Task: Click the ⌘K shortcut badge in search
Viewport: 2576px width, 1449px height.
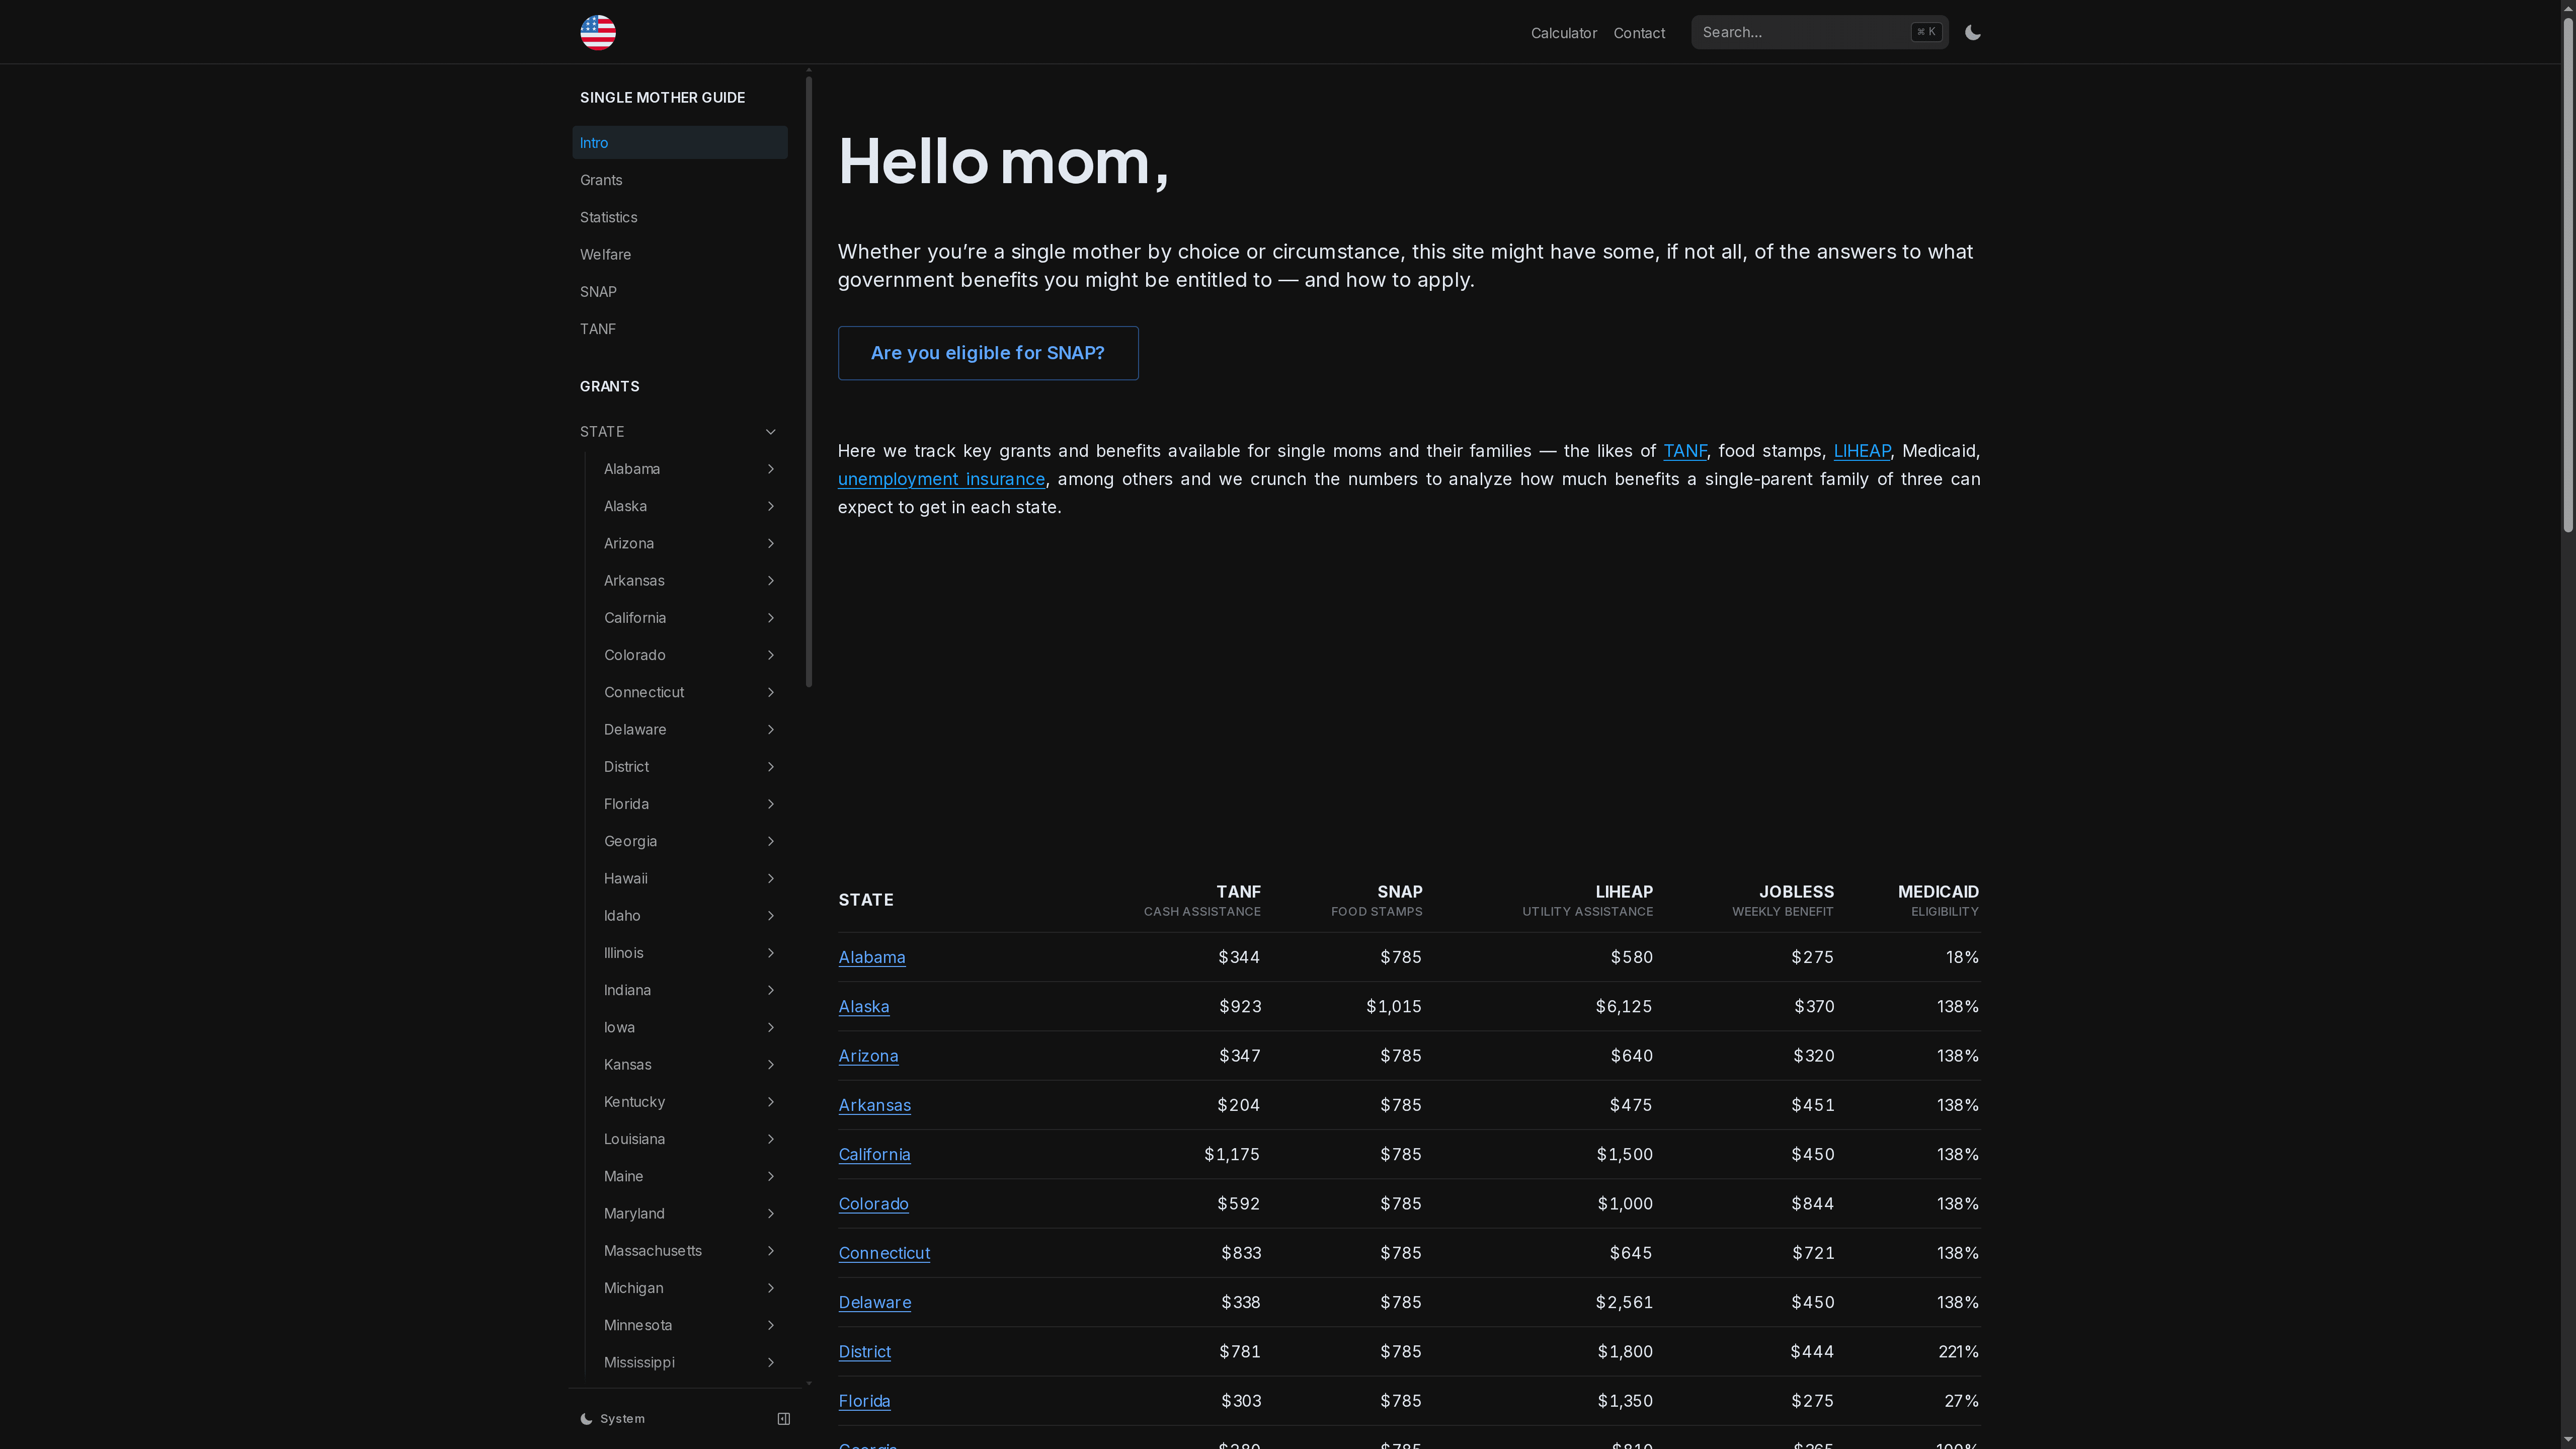Action: pos(1924,31)
